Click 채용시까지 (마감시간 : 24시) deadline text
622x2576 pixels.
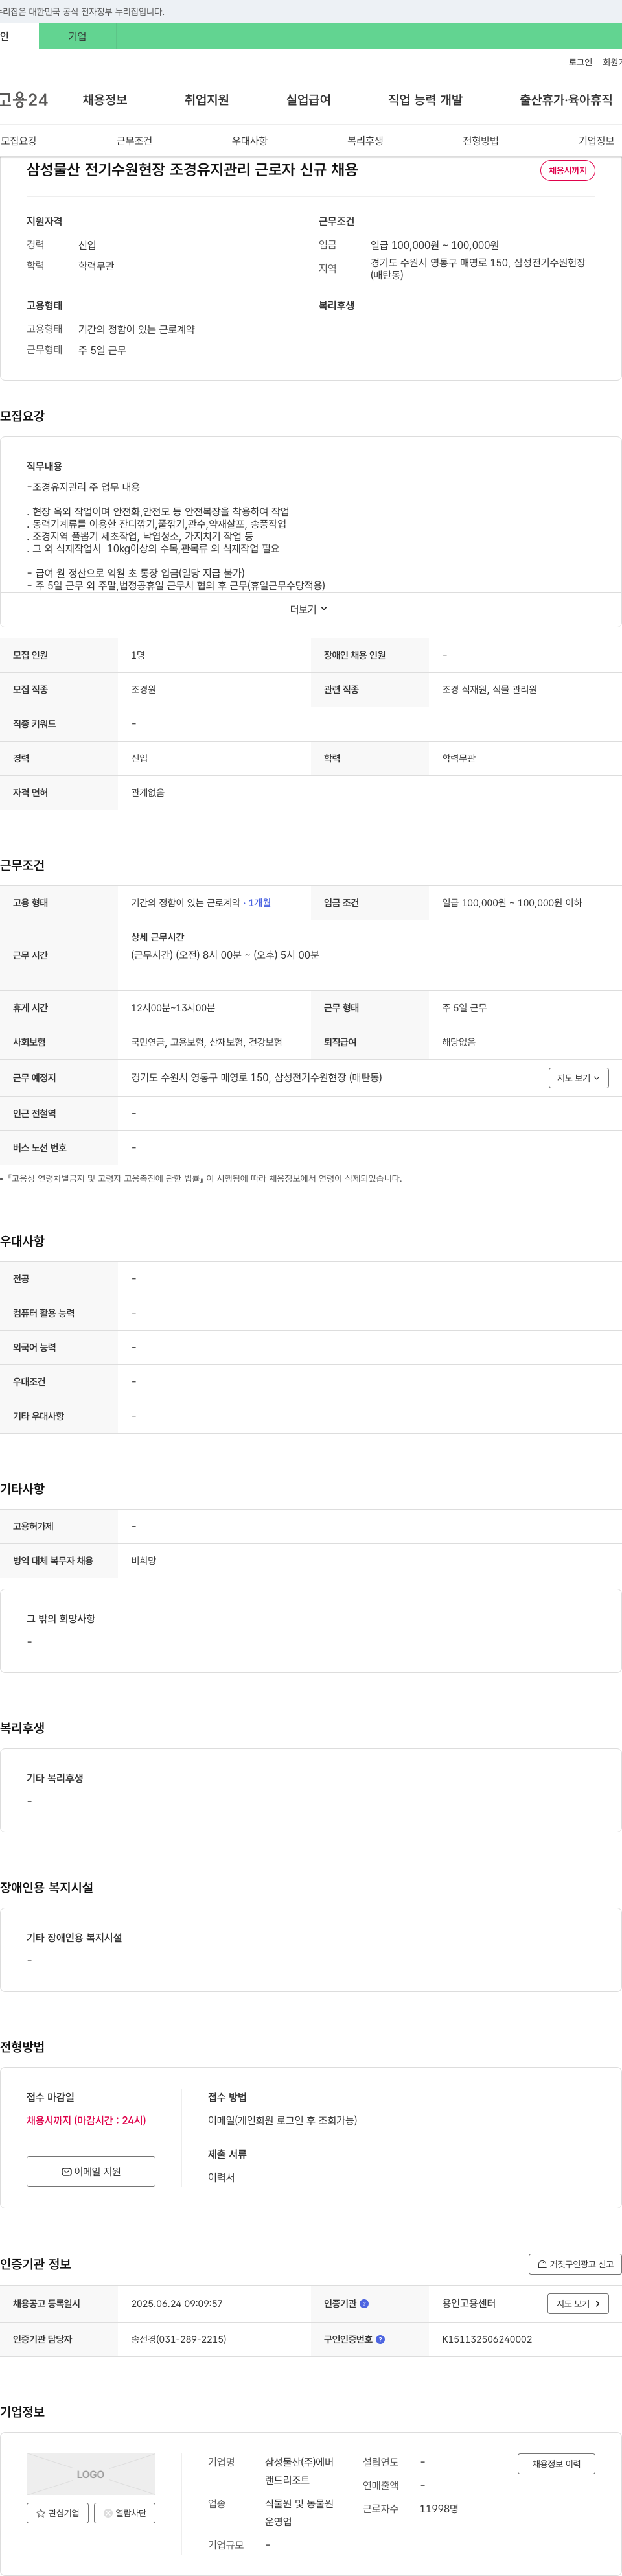click(86, 2120)
